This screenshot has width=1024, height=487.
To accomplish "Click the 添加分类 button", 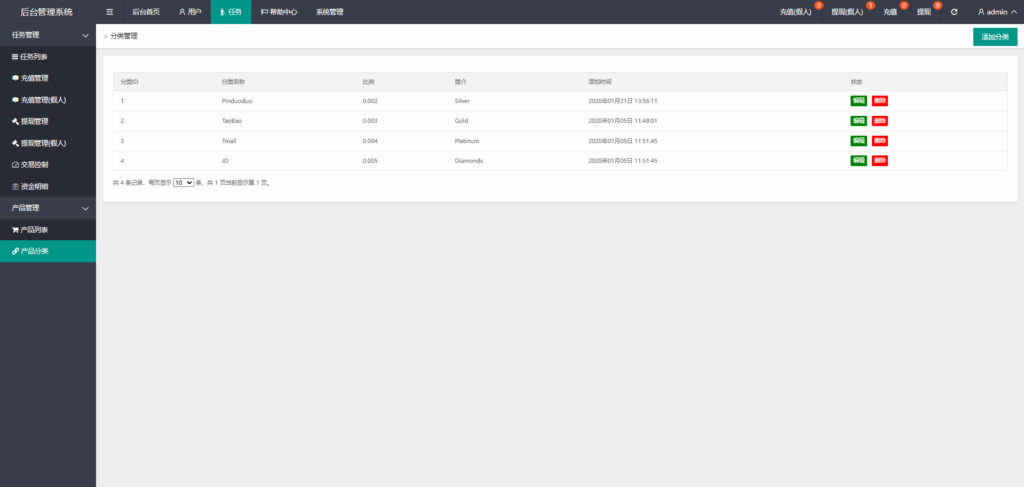I will pyautogui.click(x=994, y=37).
